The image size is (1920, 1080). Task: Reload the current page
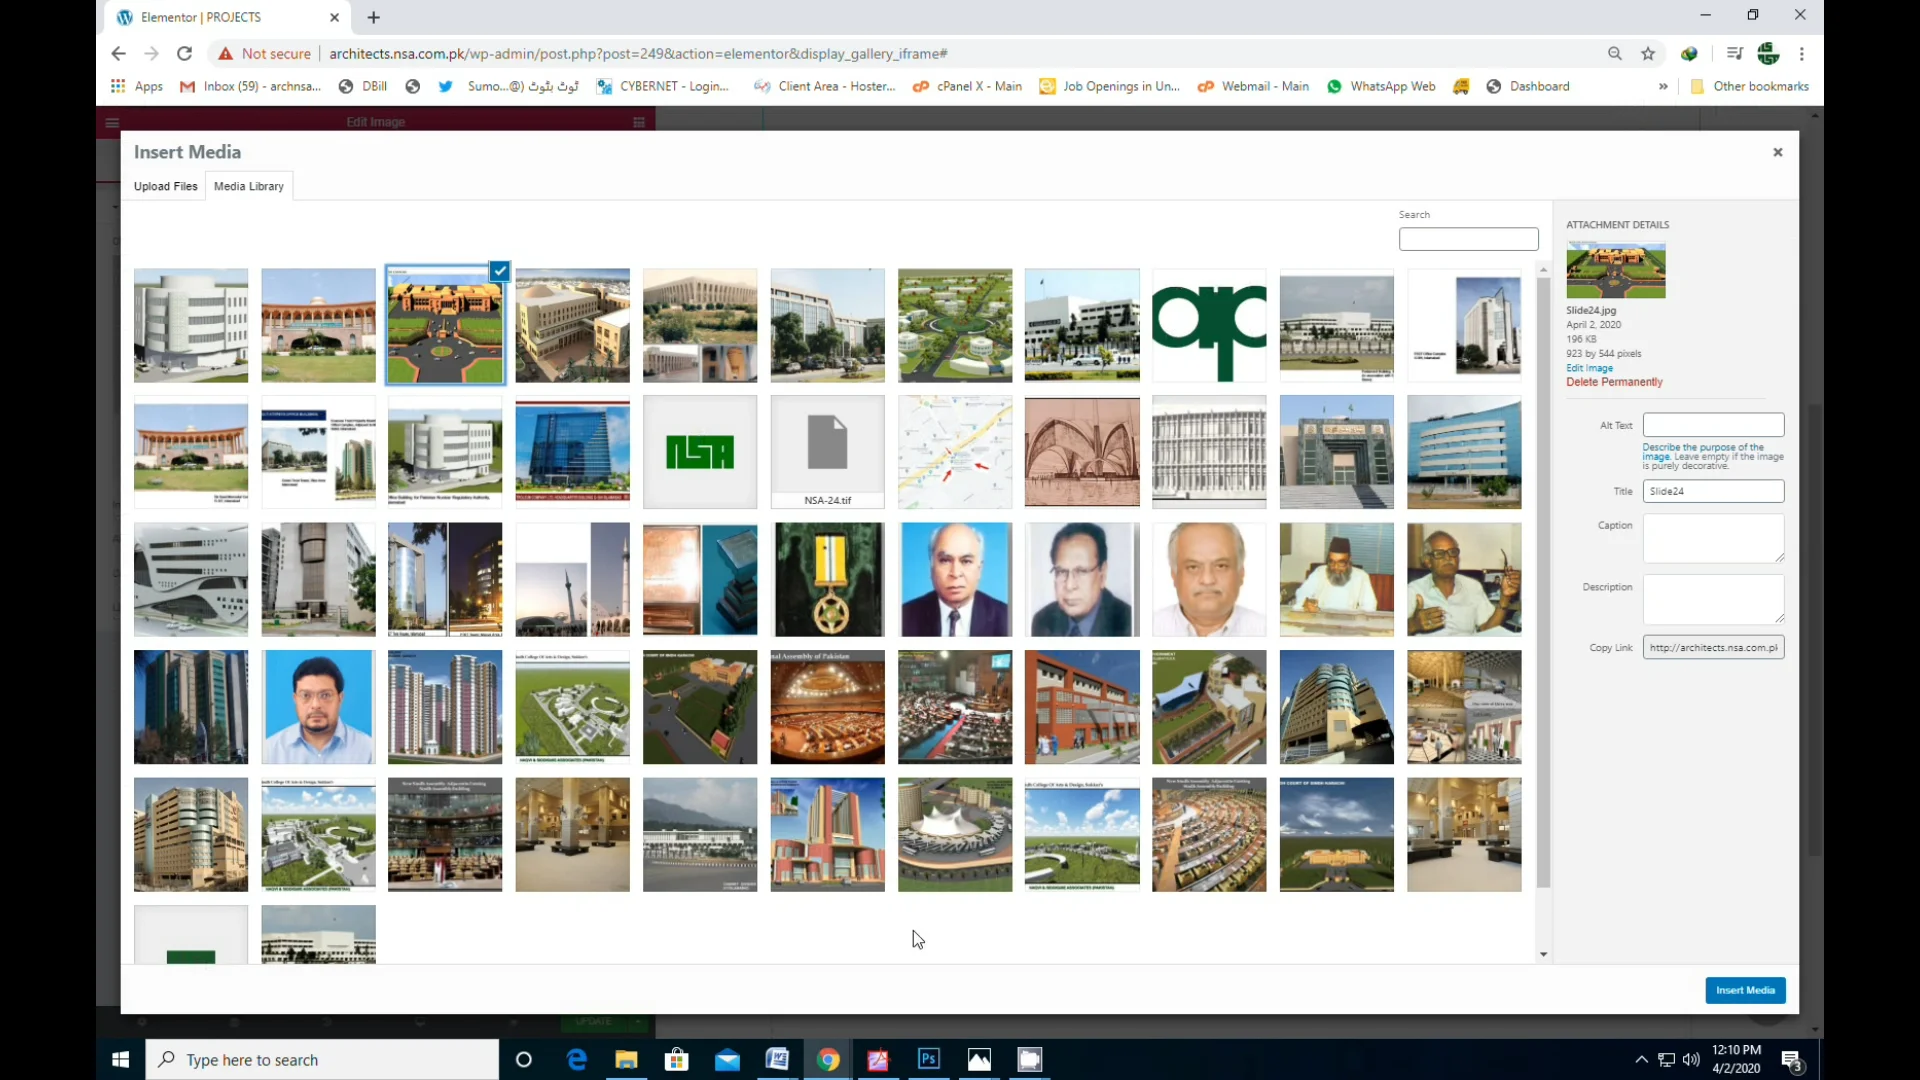[x=184, y=54]
